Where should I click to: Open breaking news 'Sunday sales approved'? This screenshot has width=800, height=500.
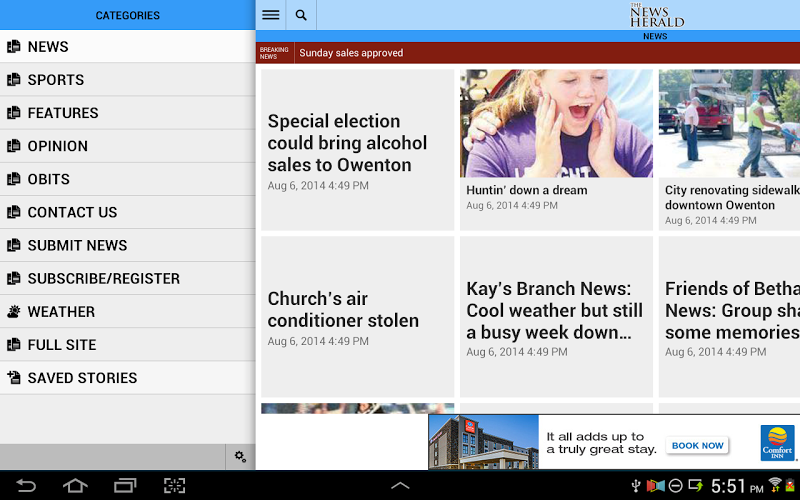click(351, 53)
